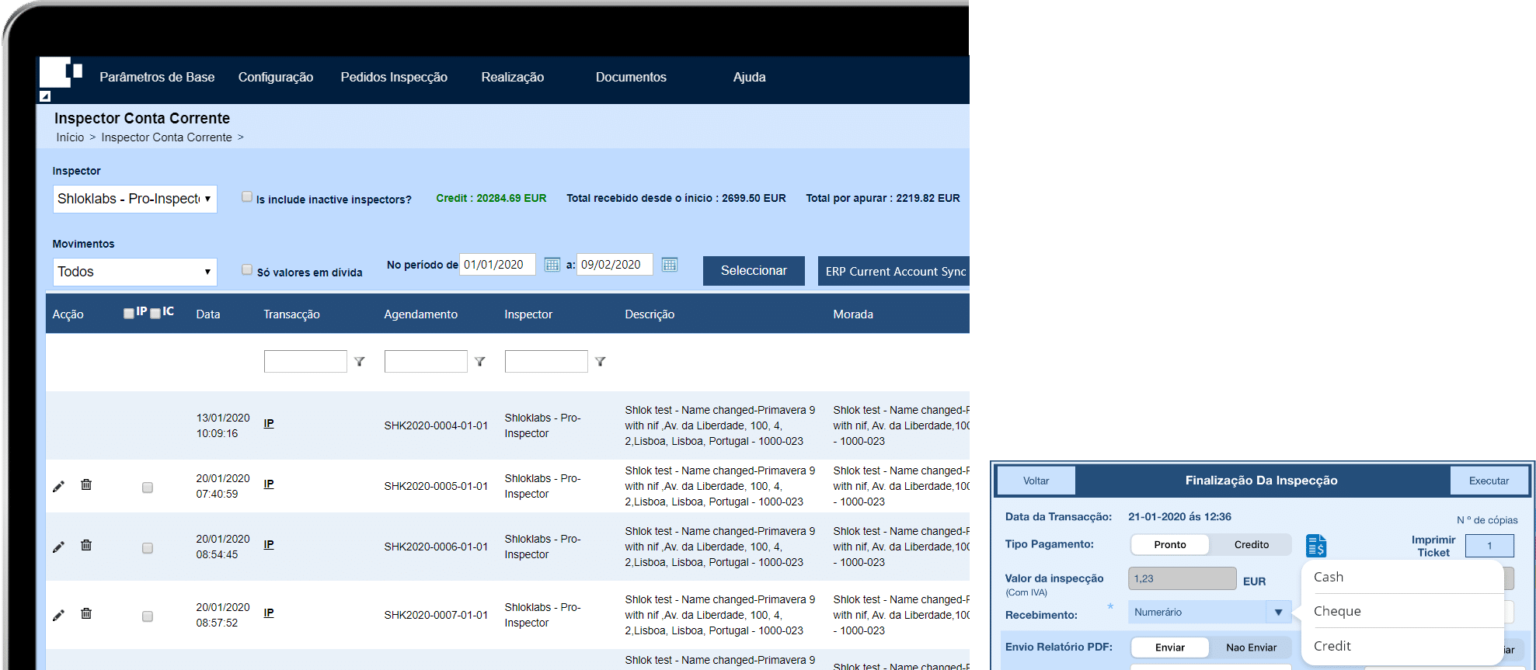Open the Ajuda menu
This screenshot has height=670, width=1536.
coord(749,77)
